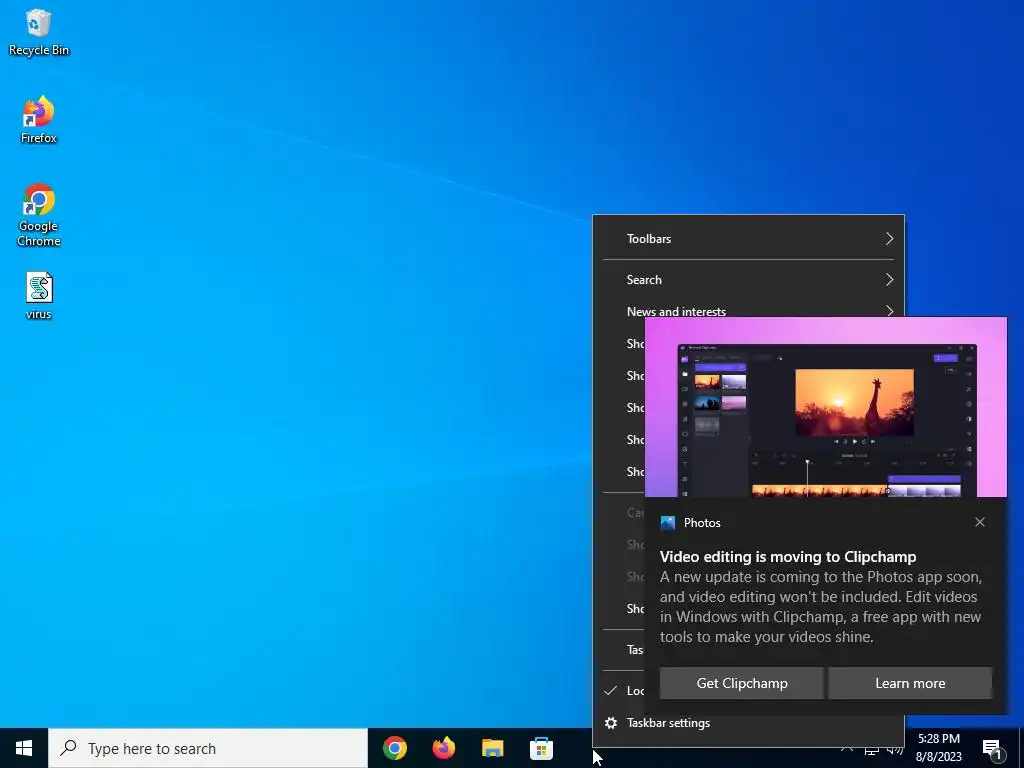Image resolution: width=1024 pixels, height=768 pixels.
Task: Open Microsoft Store from the taskbar
Action: [541, 748]
